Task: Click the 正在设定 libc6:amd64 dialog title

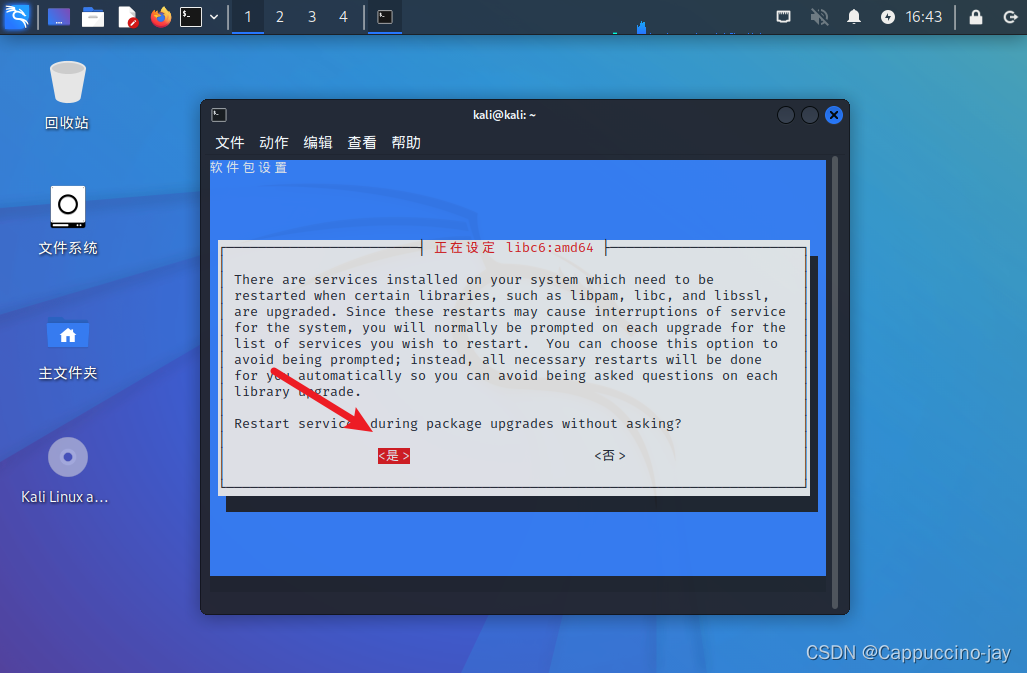Action: click(x=514, y=248)
